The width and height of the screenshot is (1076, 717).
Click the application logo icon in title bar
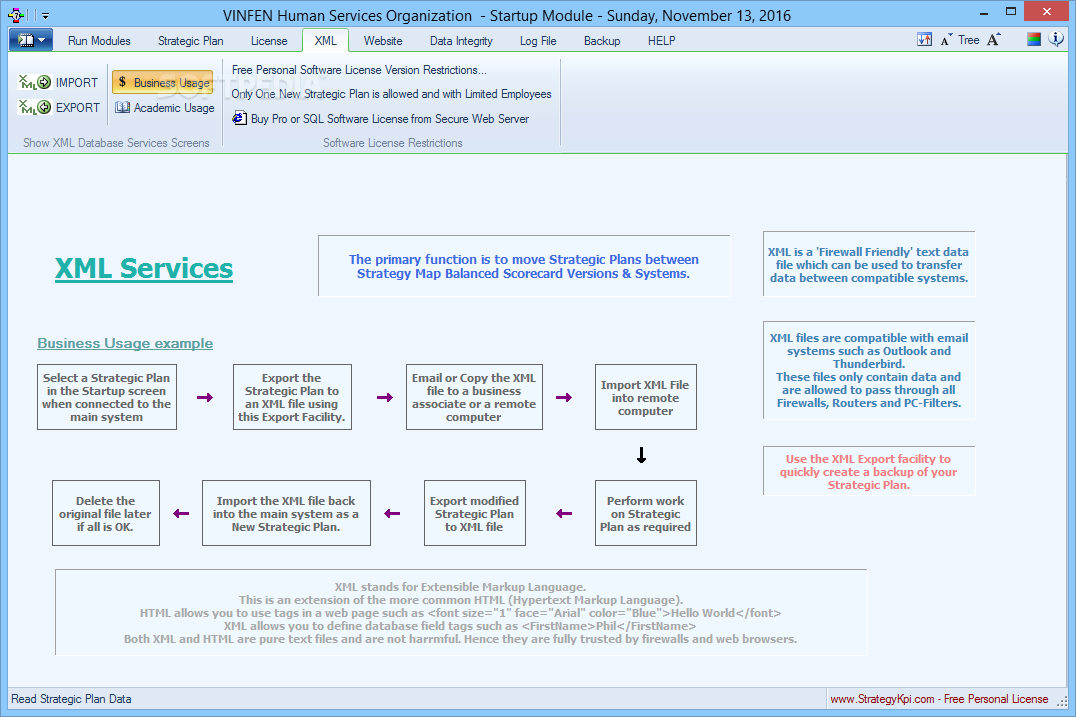[x=16, y=14]
